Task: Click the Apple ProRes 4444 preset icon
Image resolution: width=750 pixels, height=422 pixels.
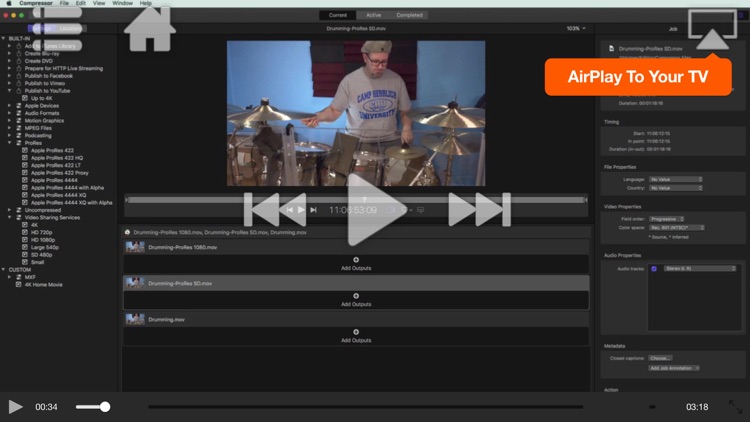Action: [25, 180]
